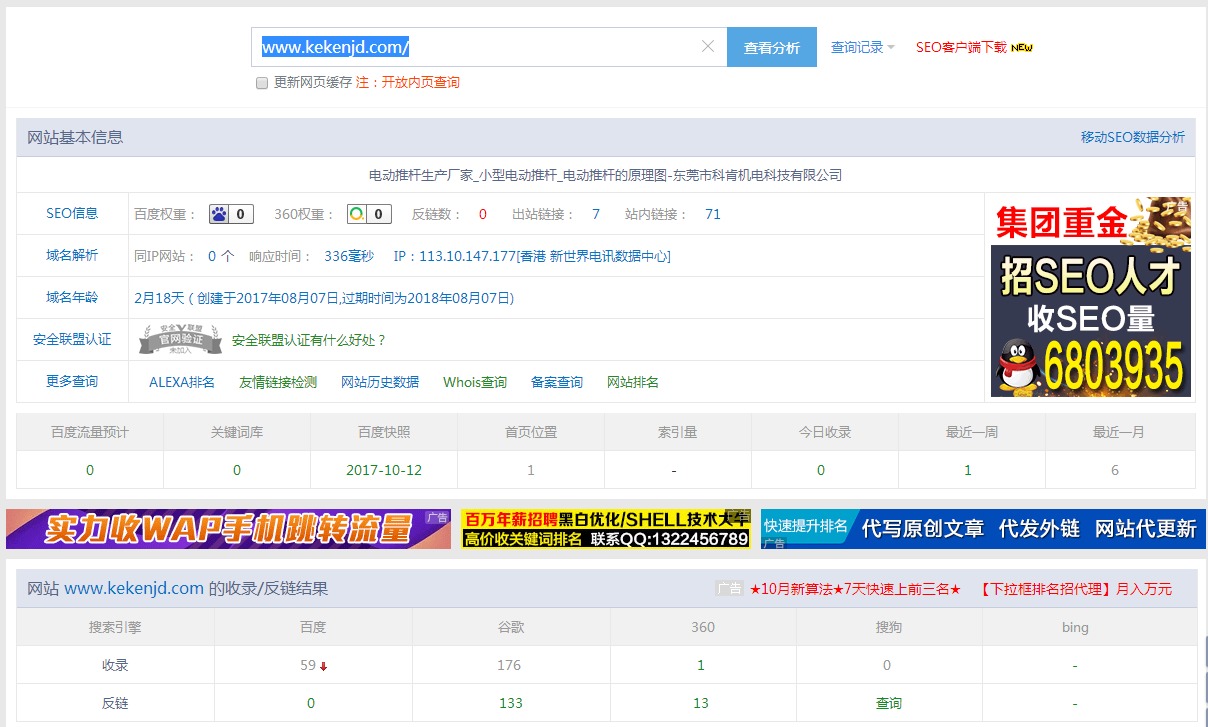Image resolution: width=1208 pixels, height=727 pixels.
Task: Open 百万年薪招聘黑白优化 banner
Action: click(606, 529)
